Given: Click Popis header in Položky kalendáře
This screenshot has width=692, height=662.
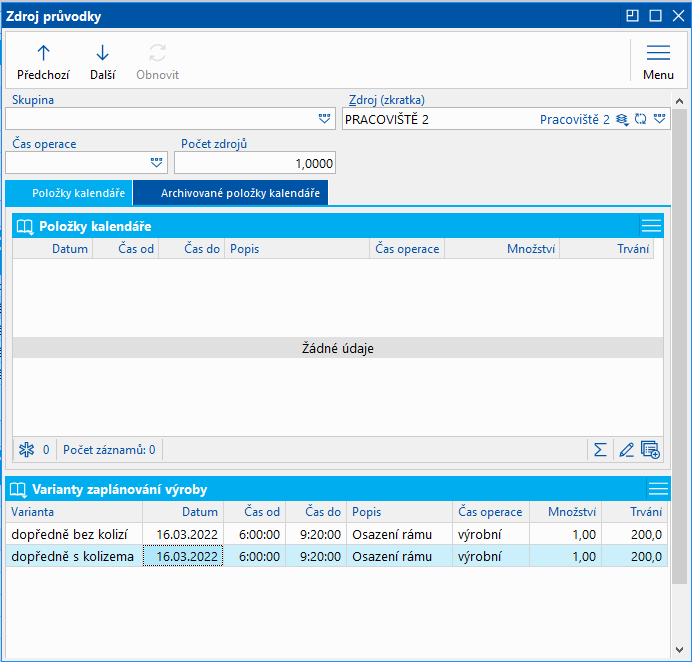Looking at the screenshot, I should click(297, 249).
